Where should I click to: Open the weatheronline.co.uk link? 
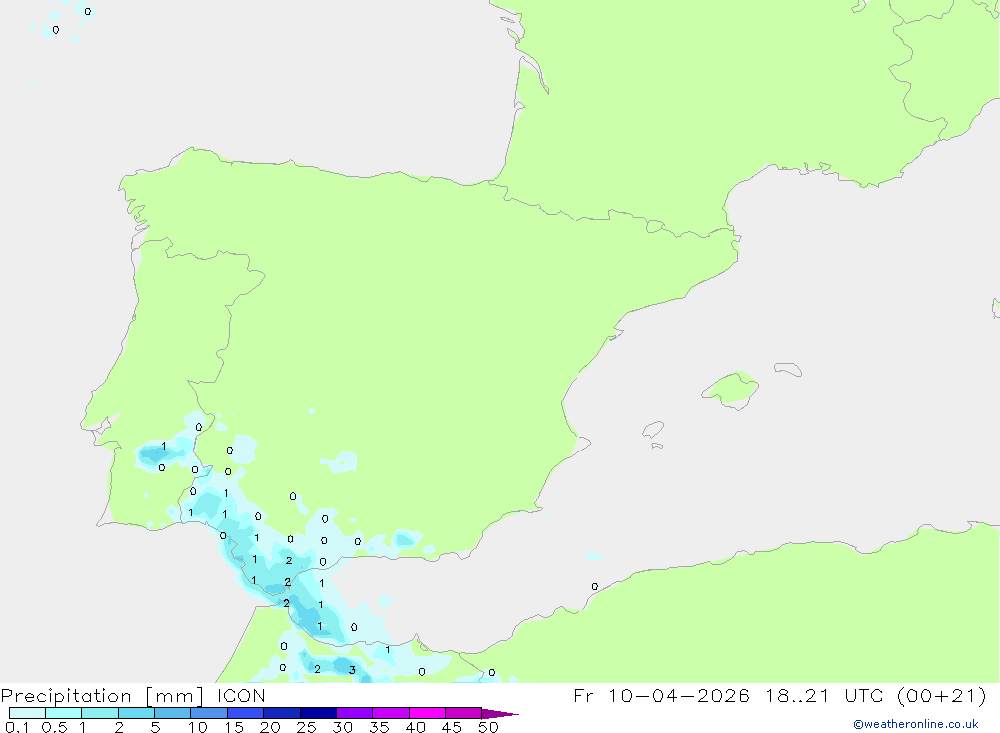tap(916, 724)
